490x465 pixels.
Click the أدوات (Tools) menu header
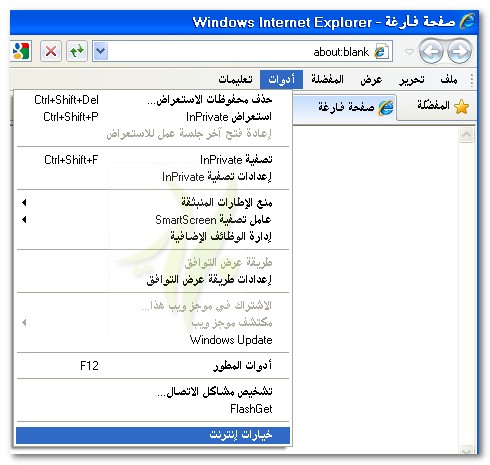pos(281,79)
